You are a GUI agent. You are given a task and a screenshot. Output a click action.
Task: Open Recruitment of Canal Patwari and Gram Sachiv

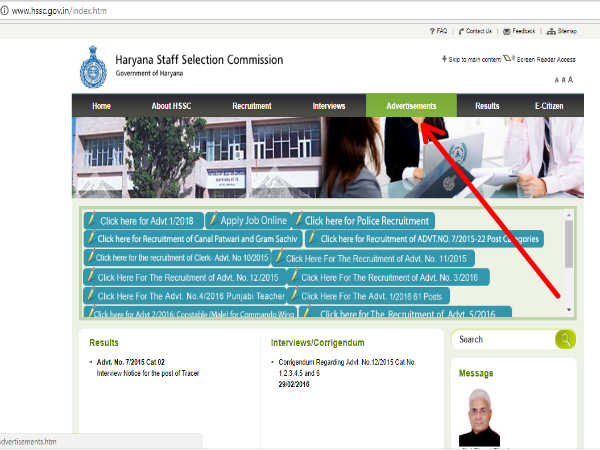(x=193, y=239)
